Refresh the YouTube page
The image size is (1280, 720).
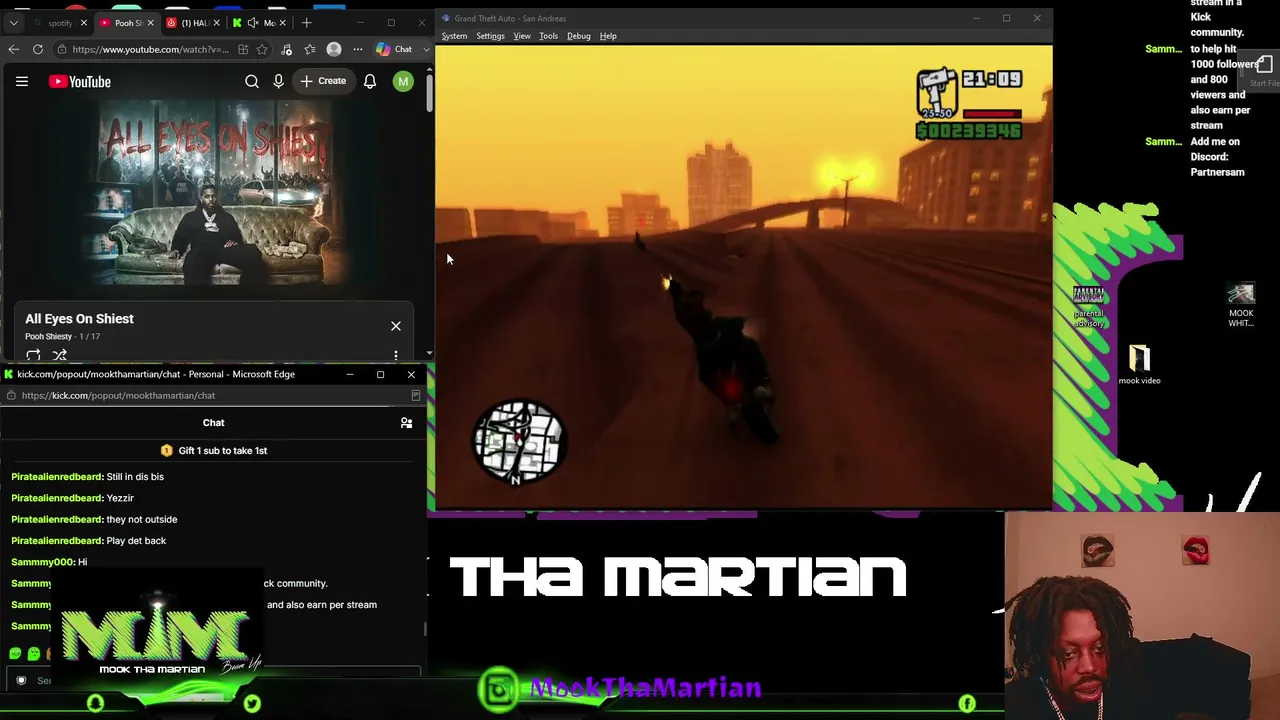click(38, 49)
